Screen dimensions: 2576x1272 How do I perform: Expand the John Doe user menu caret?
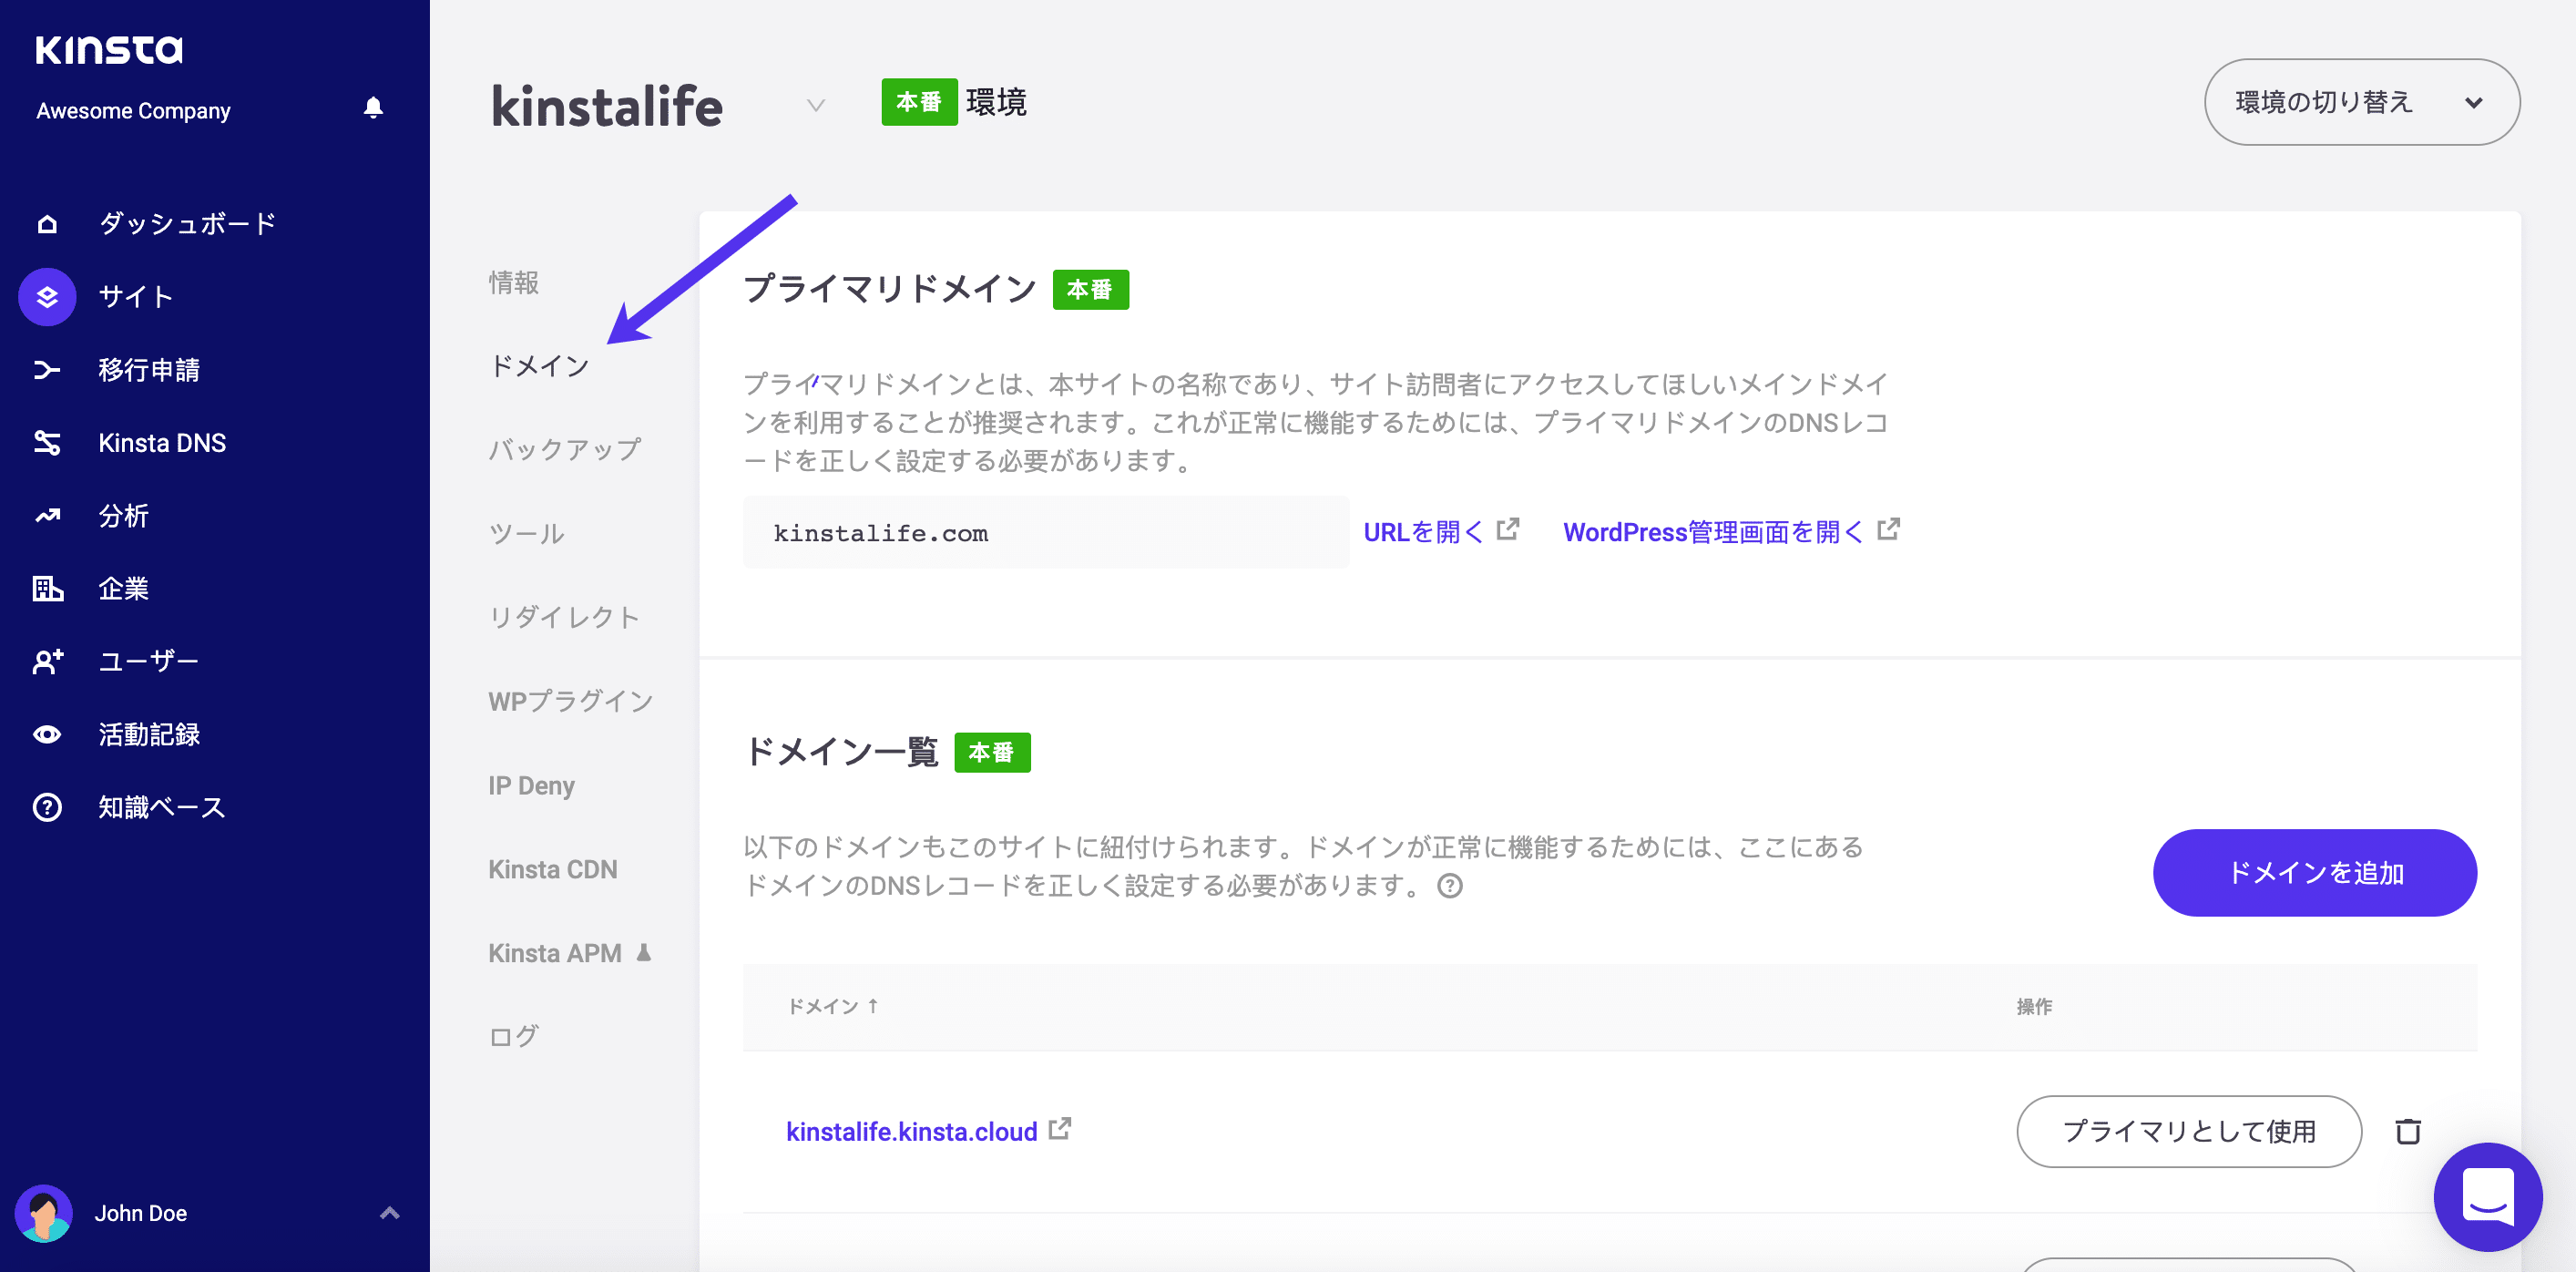point(390,1213)
